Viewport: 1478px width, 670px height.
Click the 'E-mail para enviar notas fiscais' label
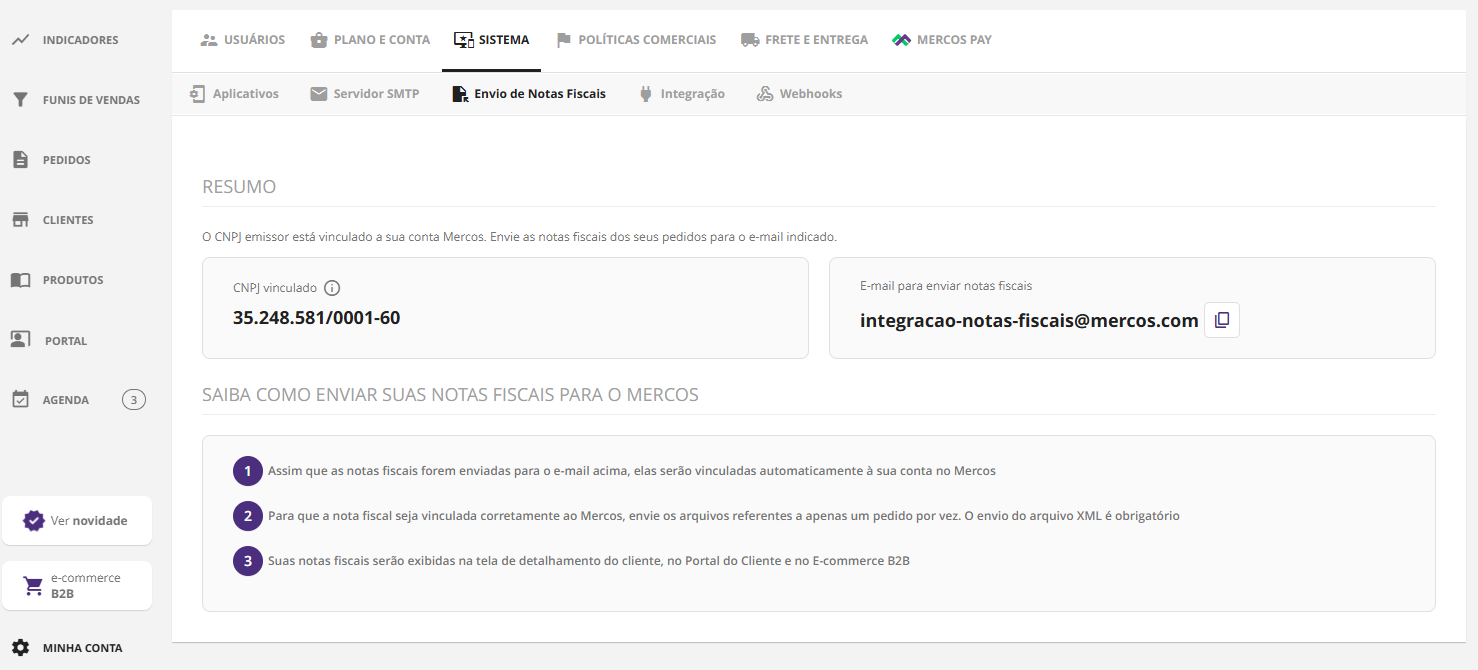[946, 286]
